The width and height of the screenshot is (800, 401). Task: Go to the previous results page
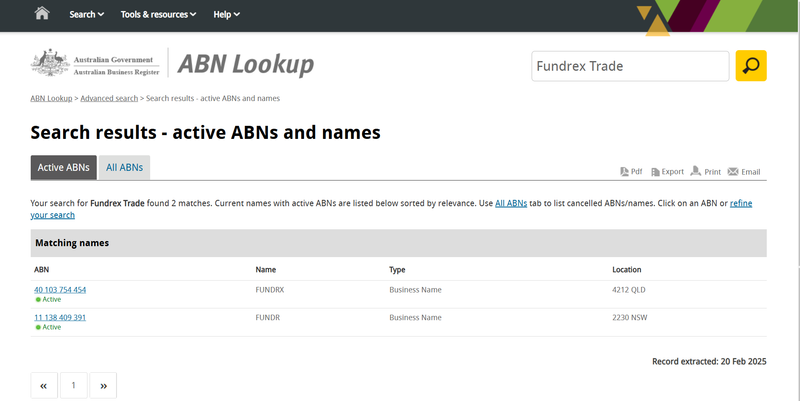coord(44,386)
